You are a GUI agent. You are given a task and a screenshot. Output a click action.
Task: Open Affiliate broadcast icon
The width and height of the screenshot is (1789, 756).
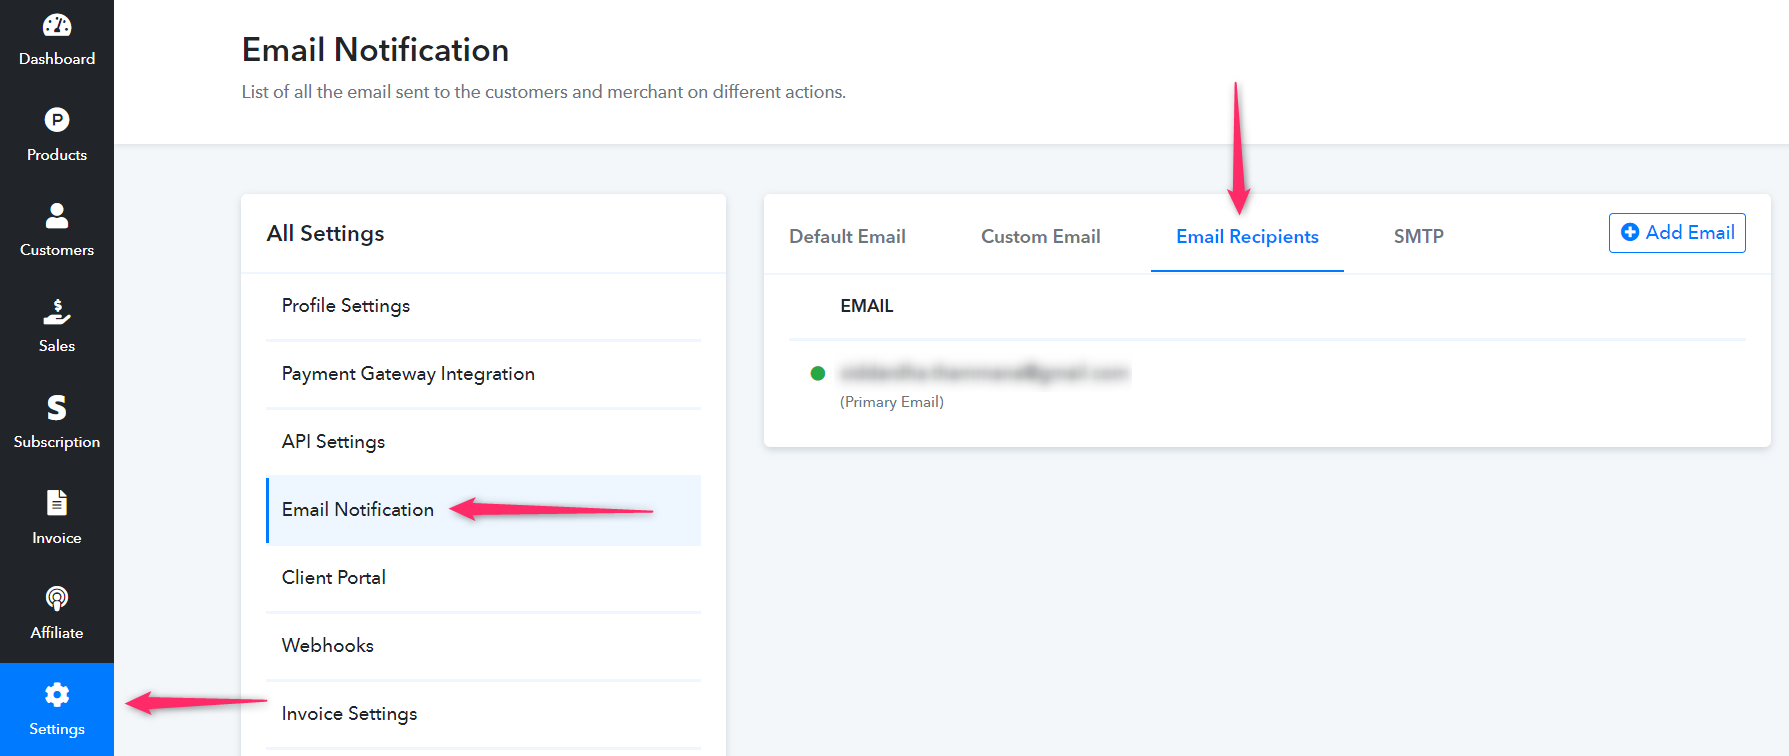tap(57, 599)
